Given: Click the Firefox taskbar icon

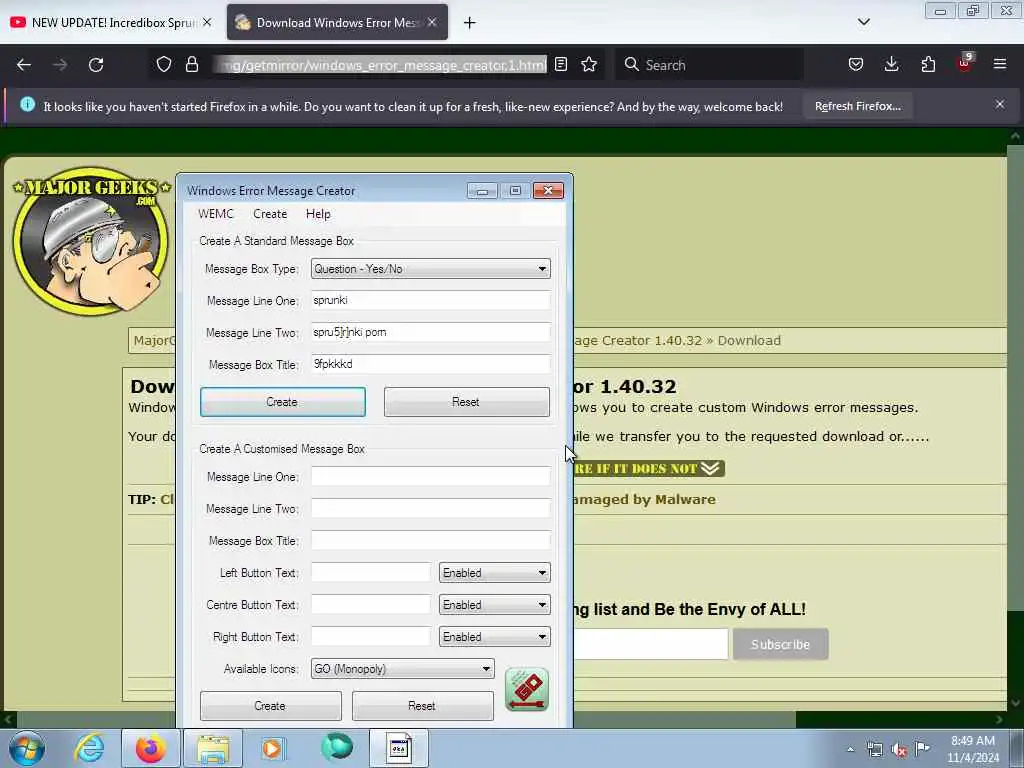Looking at the screenshot, I should [x=150, y=748].
